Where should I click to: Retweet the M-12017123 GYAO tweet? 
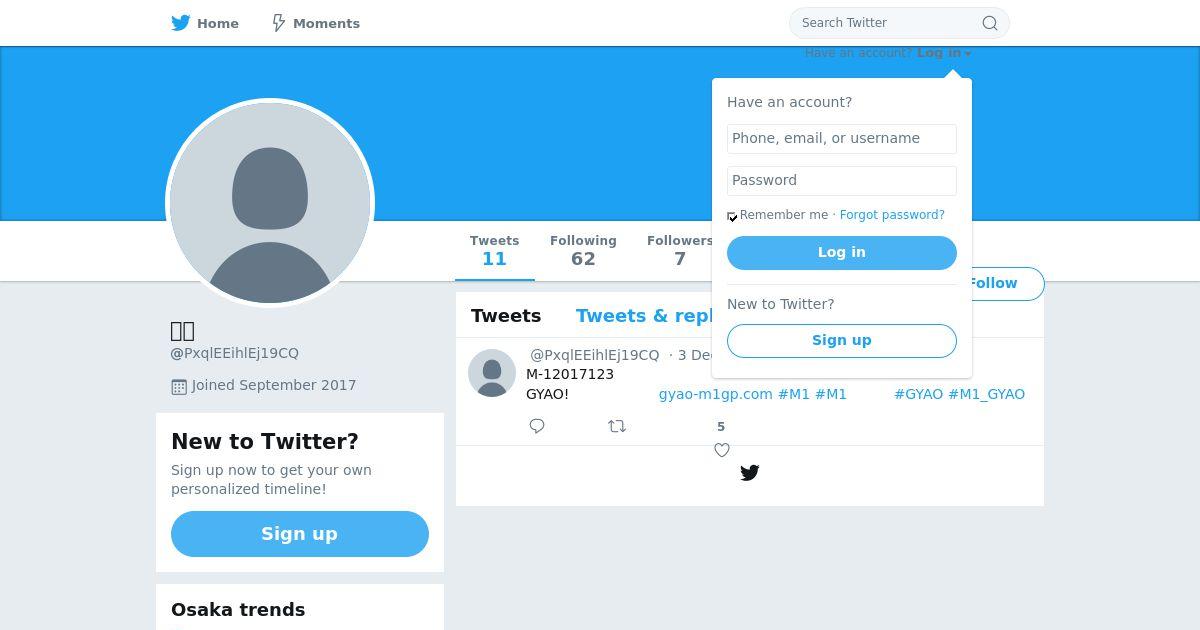(617, 426)
